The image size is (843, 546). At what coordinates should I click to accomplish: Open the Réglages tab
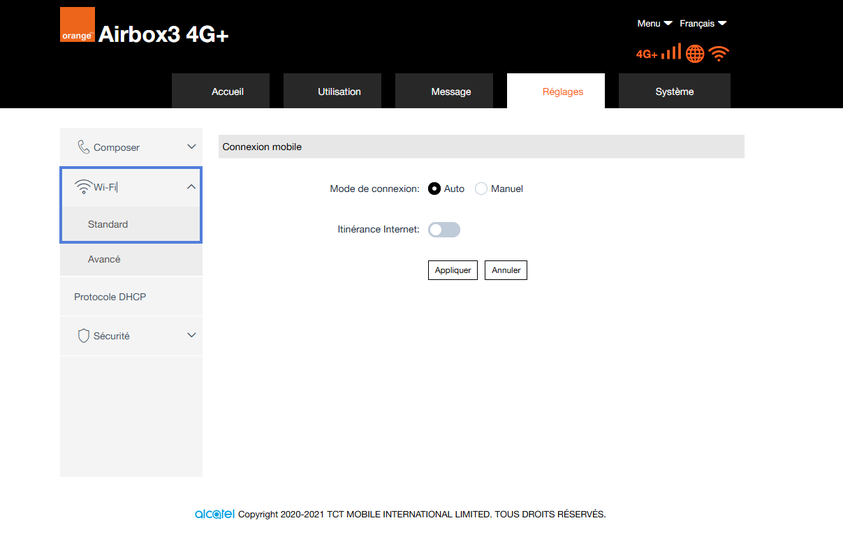pyautogui.click(x=556, y=91)
